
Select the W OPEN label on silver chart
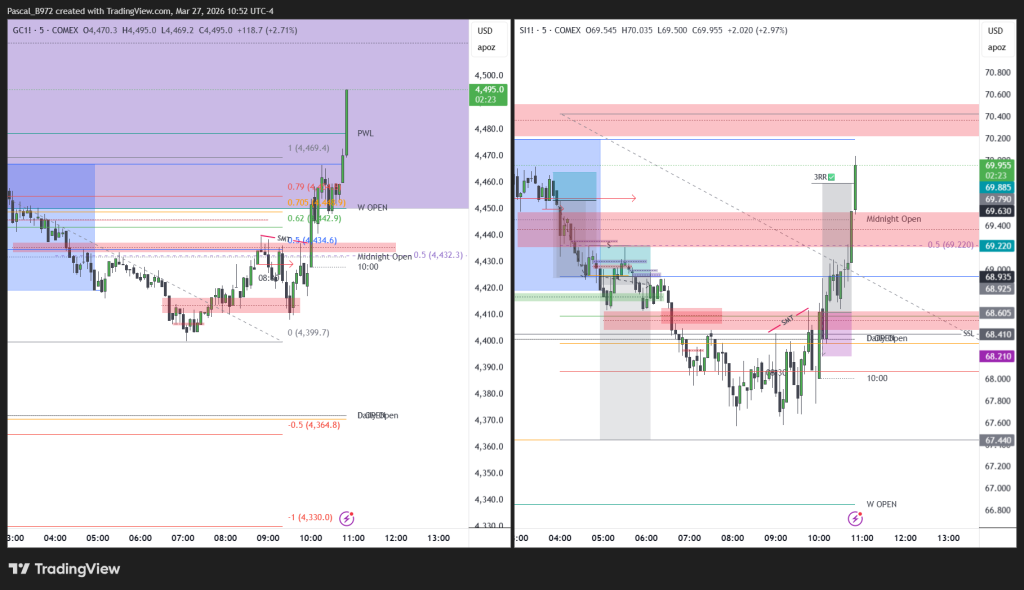tap(881, 504)
